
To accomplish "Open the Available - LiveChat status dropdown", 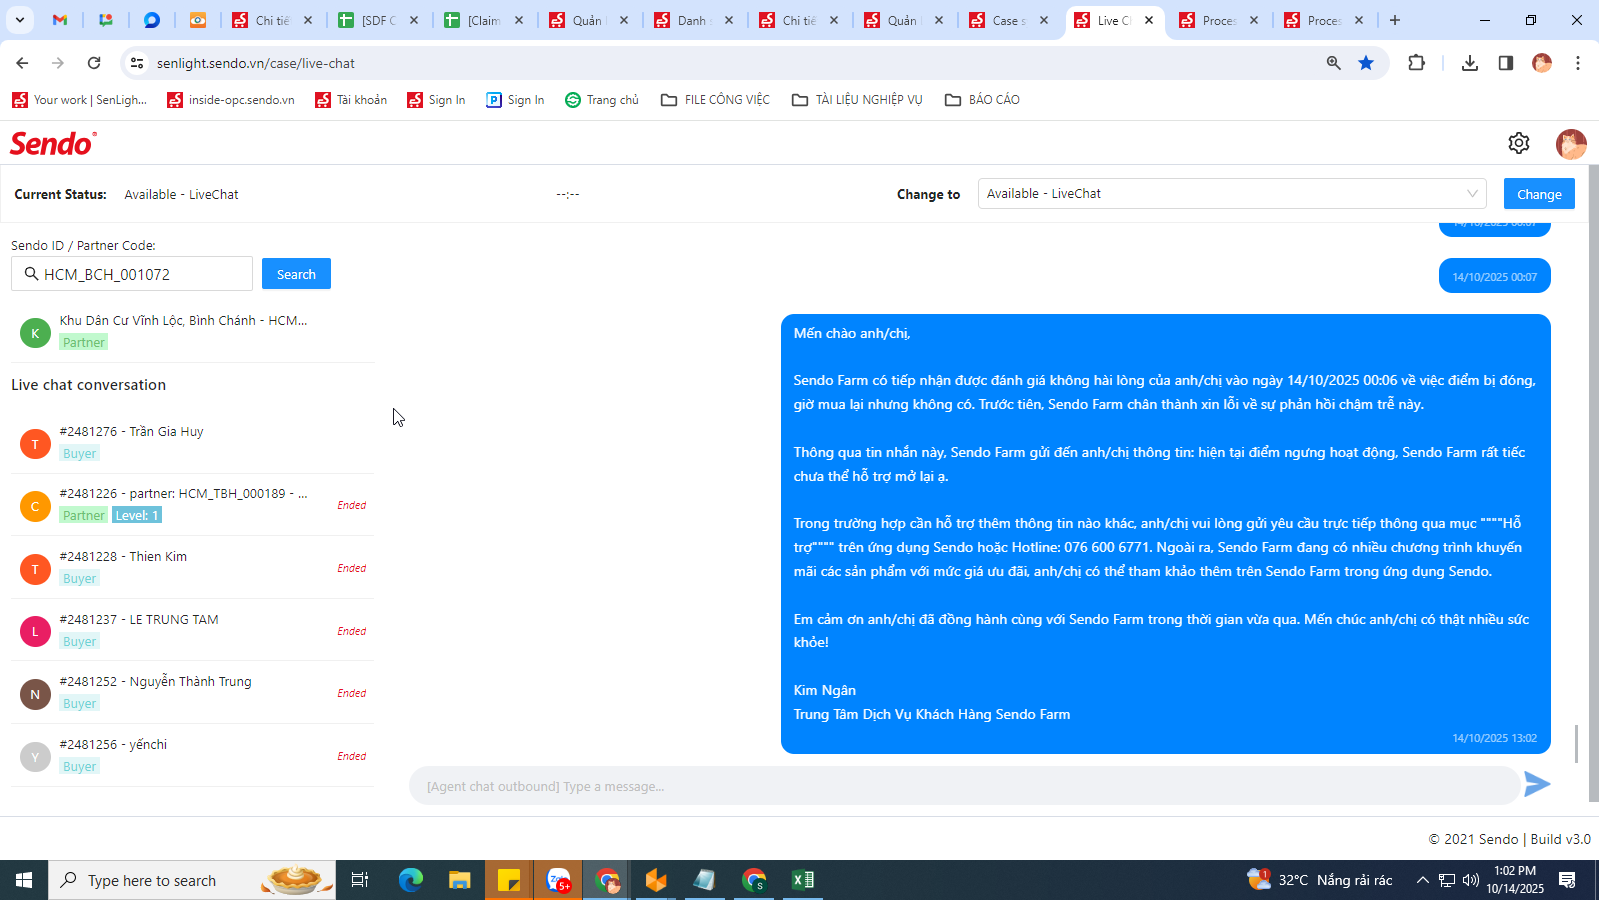I will pos(1232,194).
